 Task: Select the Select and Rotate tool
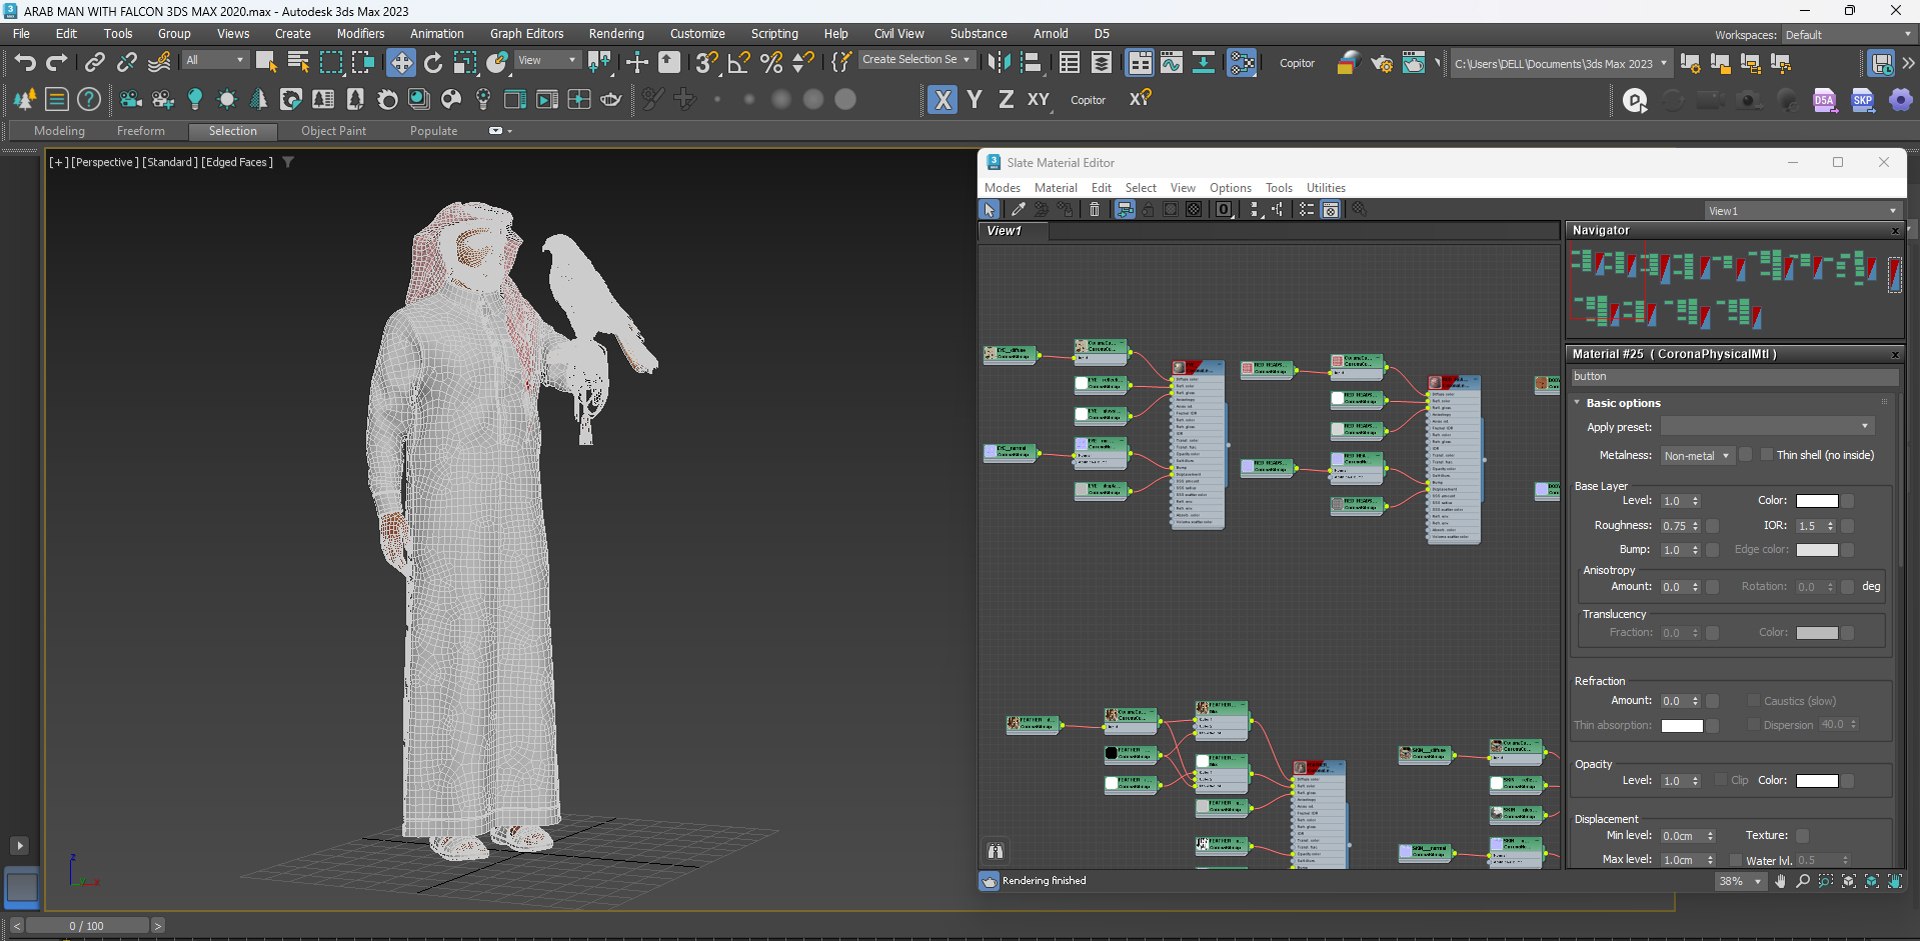click(x=433, y=63)
